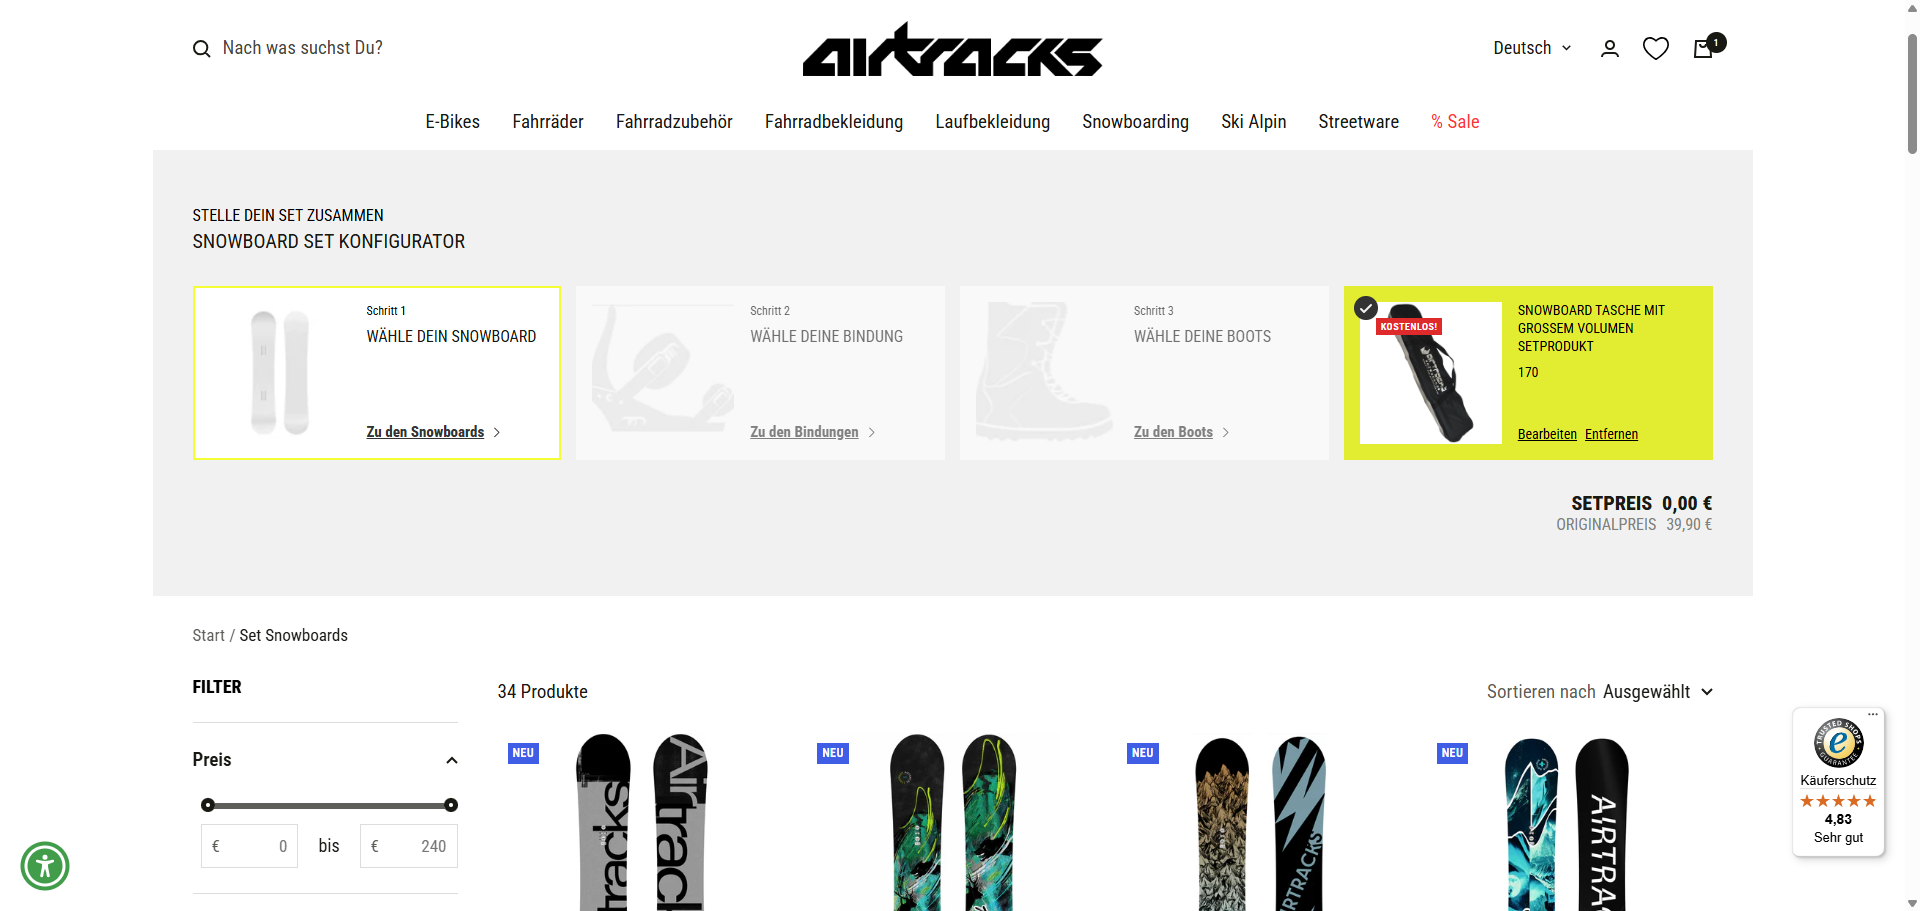This screenshot has width=1920, height=911.
Task: Open the user account icon
Action: 1610,48
